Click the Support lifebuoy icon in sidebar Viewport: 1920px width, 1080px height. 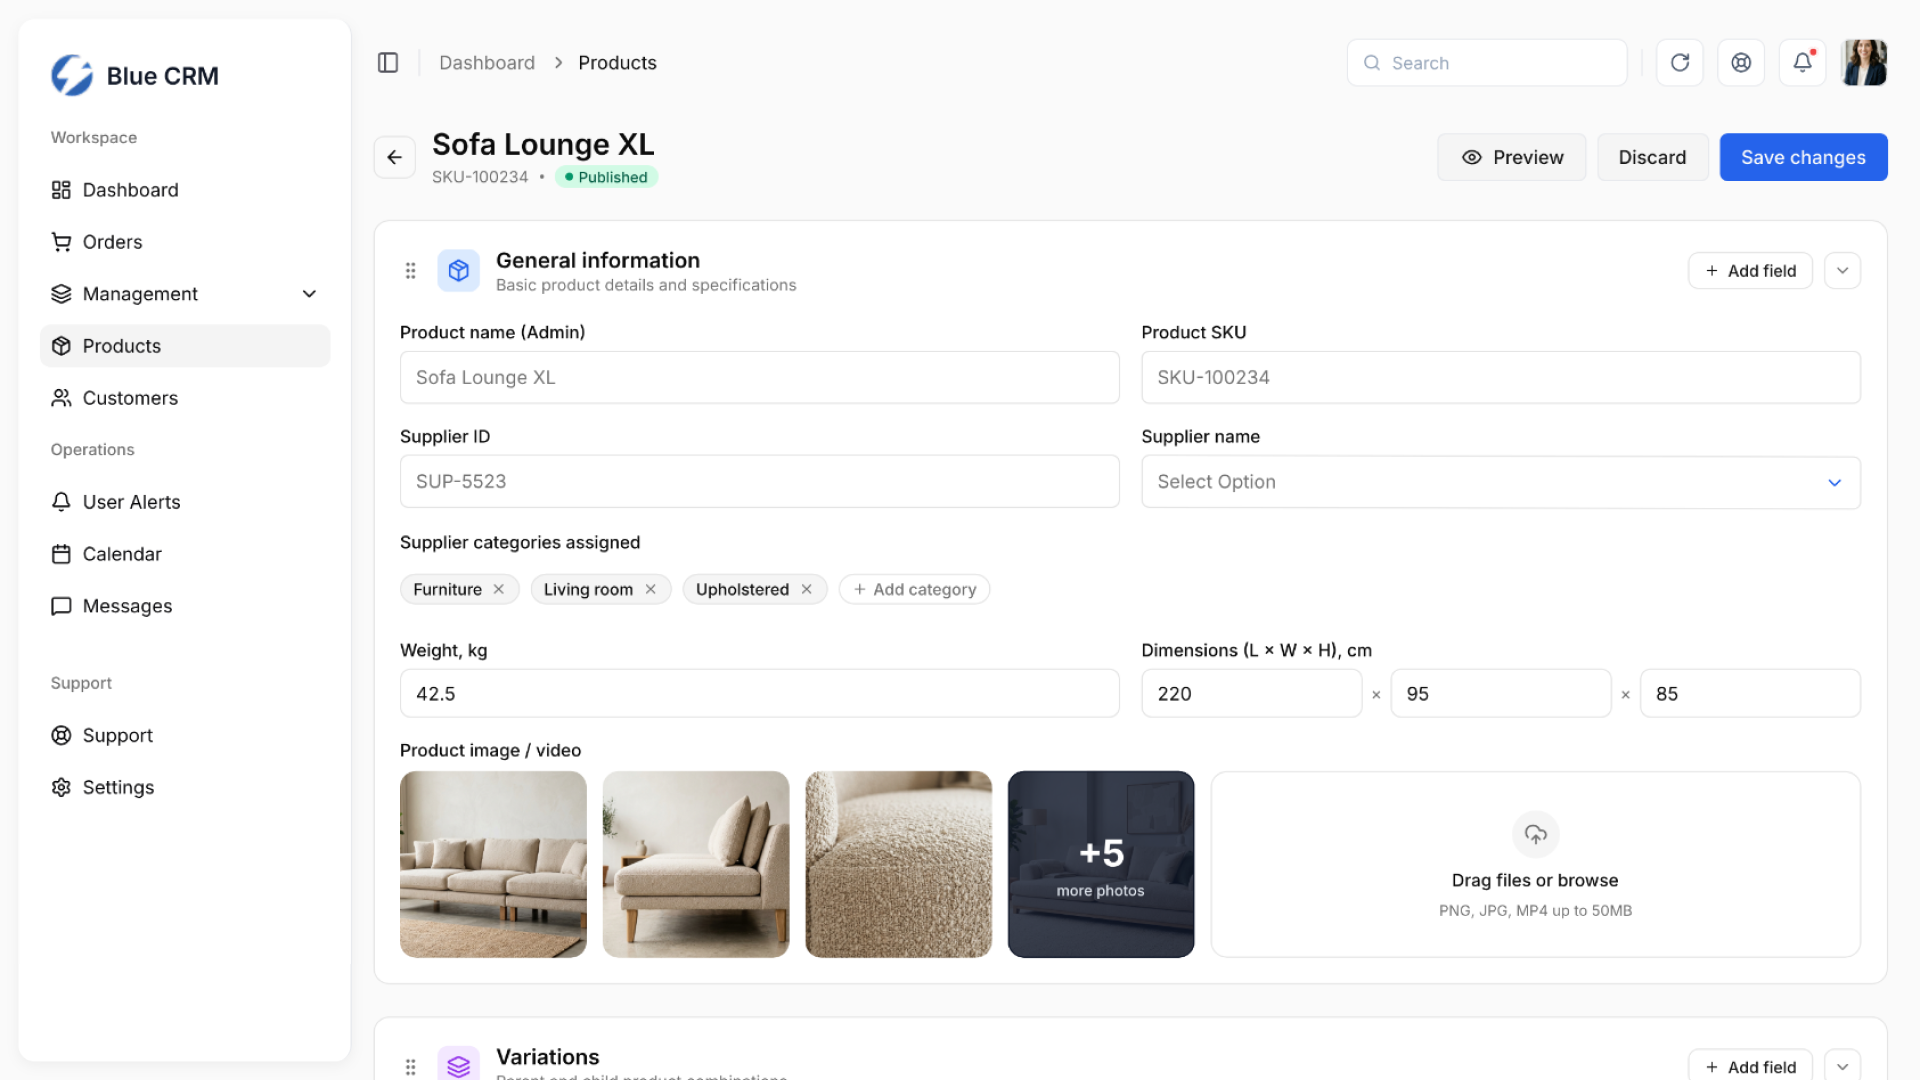tap(61, 735)
